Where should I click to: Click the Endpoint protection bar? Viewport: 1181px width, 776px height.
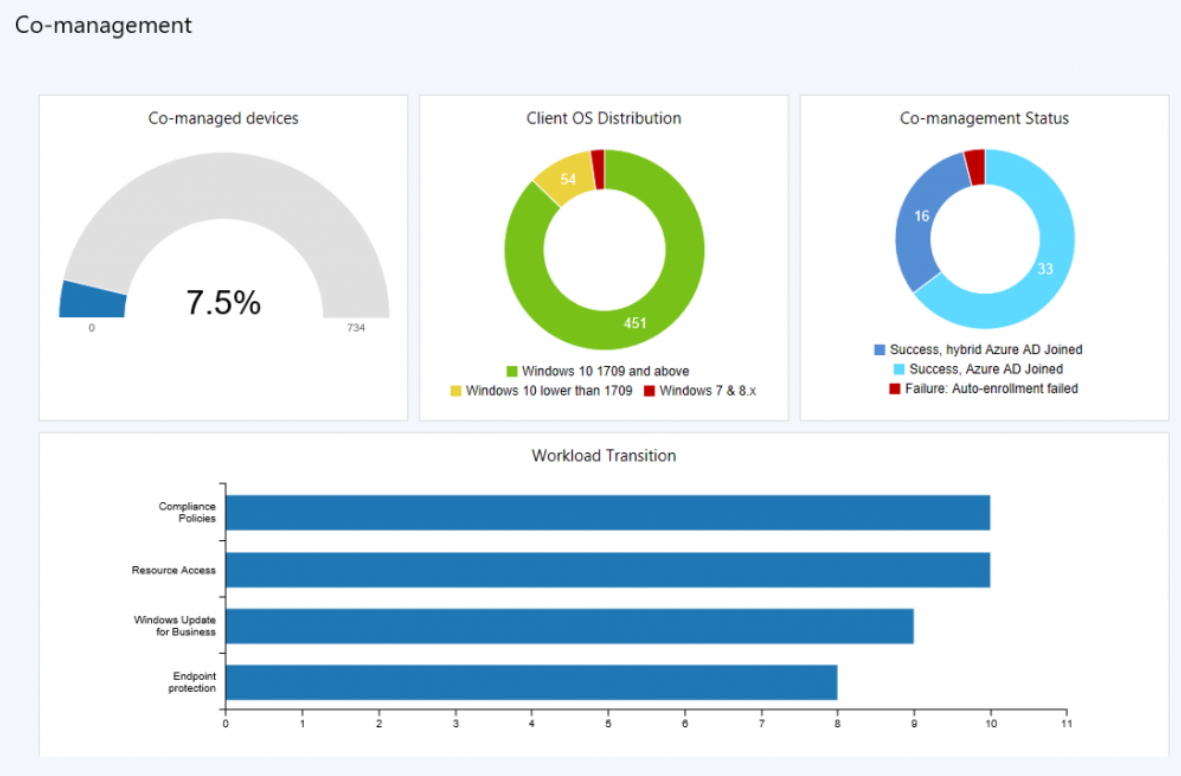coord(532,683)
